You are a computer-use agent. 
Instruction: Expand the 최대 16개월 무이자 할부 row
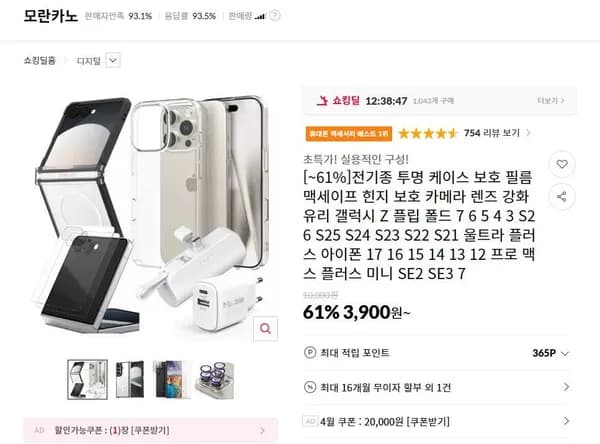tap(437, 387)
